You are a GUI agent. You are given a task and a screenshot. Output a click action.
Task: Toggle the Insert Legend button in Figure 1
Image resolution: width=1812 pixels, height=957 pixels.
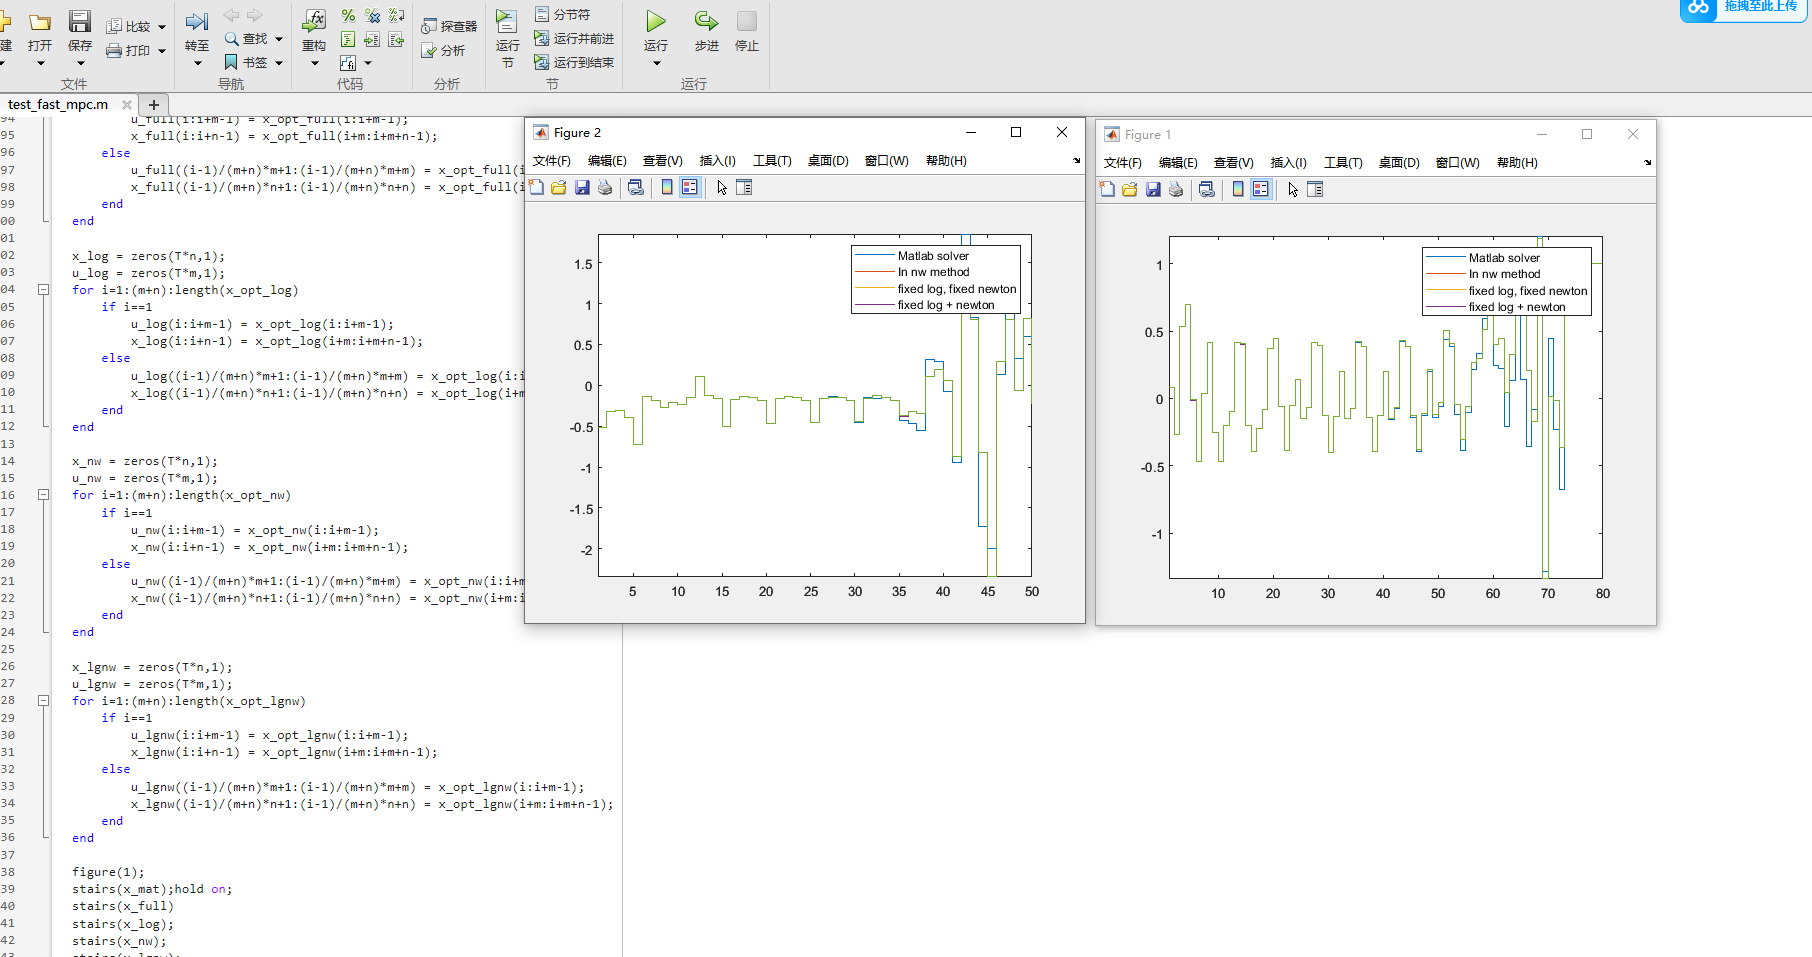(x=1261, y=190)
